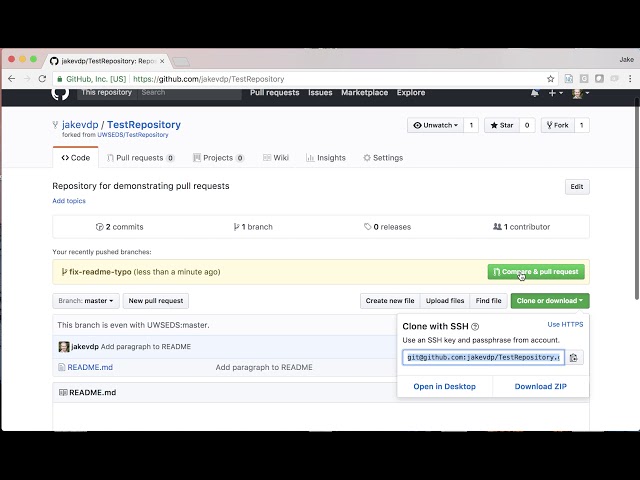640x480 pixels.
Task: Open TestRepository title link
Action: tap(144, 124)
